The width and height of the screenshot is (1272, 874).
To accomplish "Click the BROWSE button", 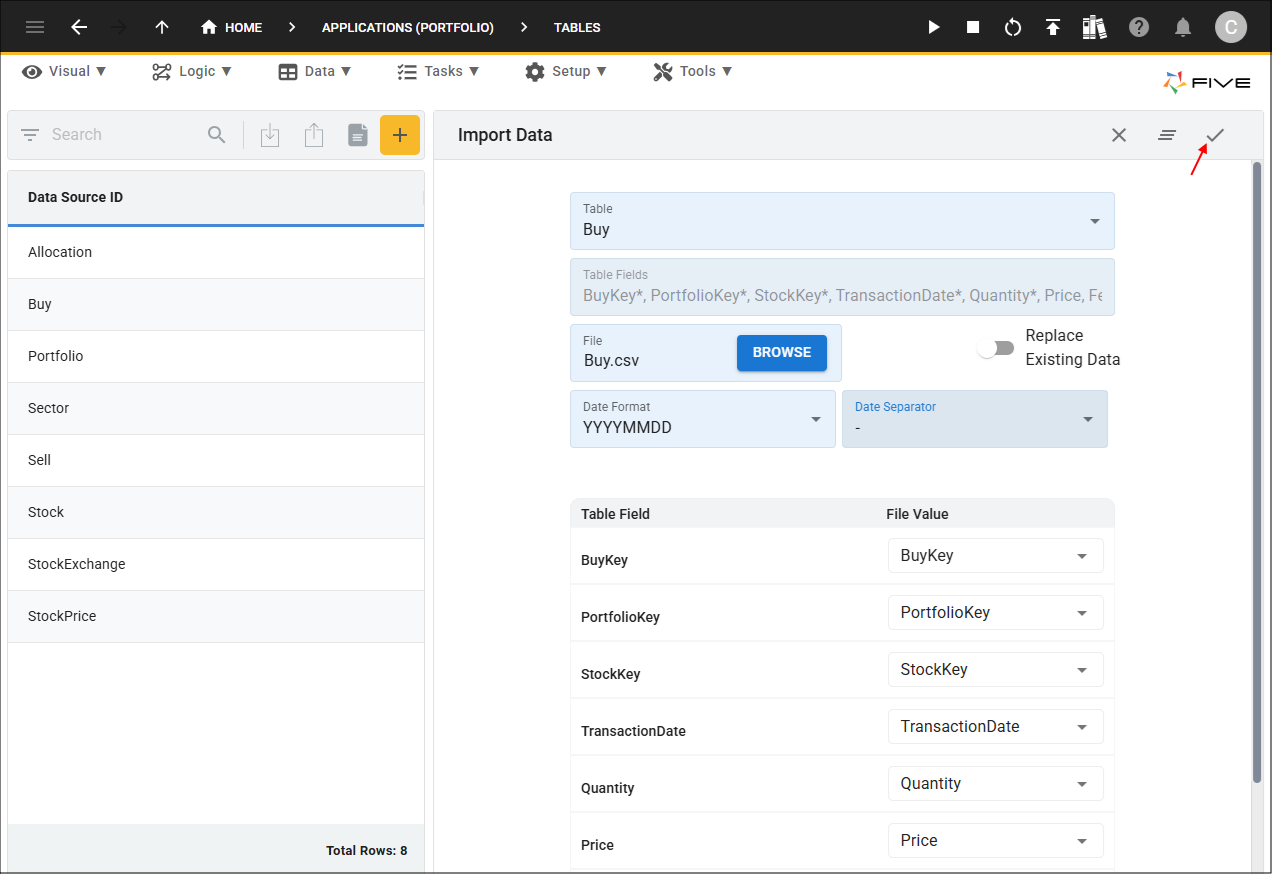I will [x=782, y=353].
